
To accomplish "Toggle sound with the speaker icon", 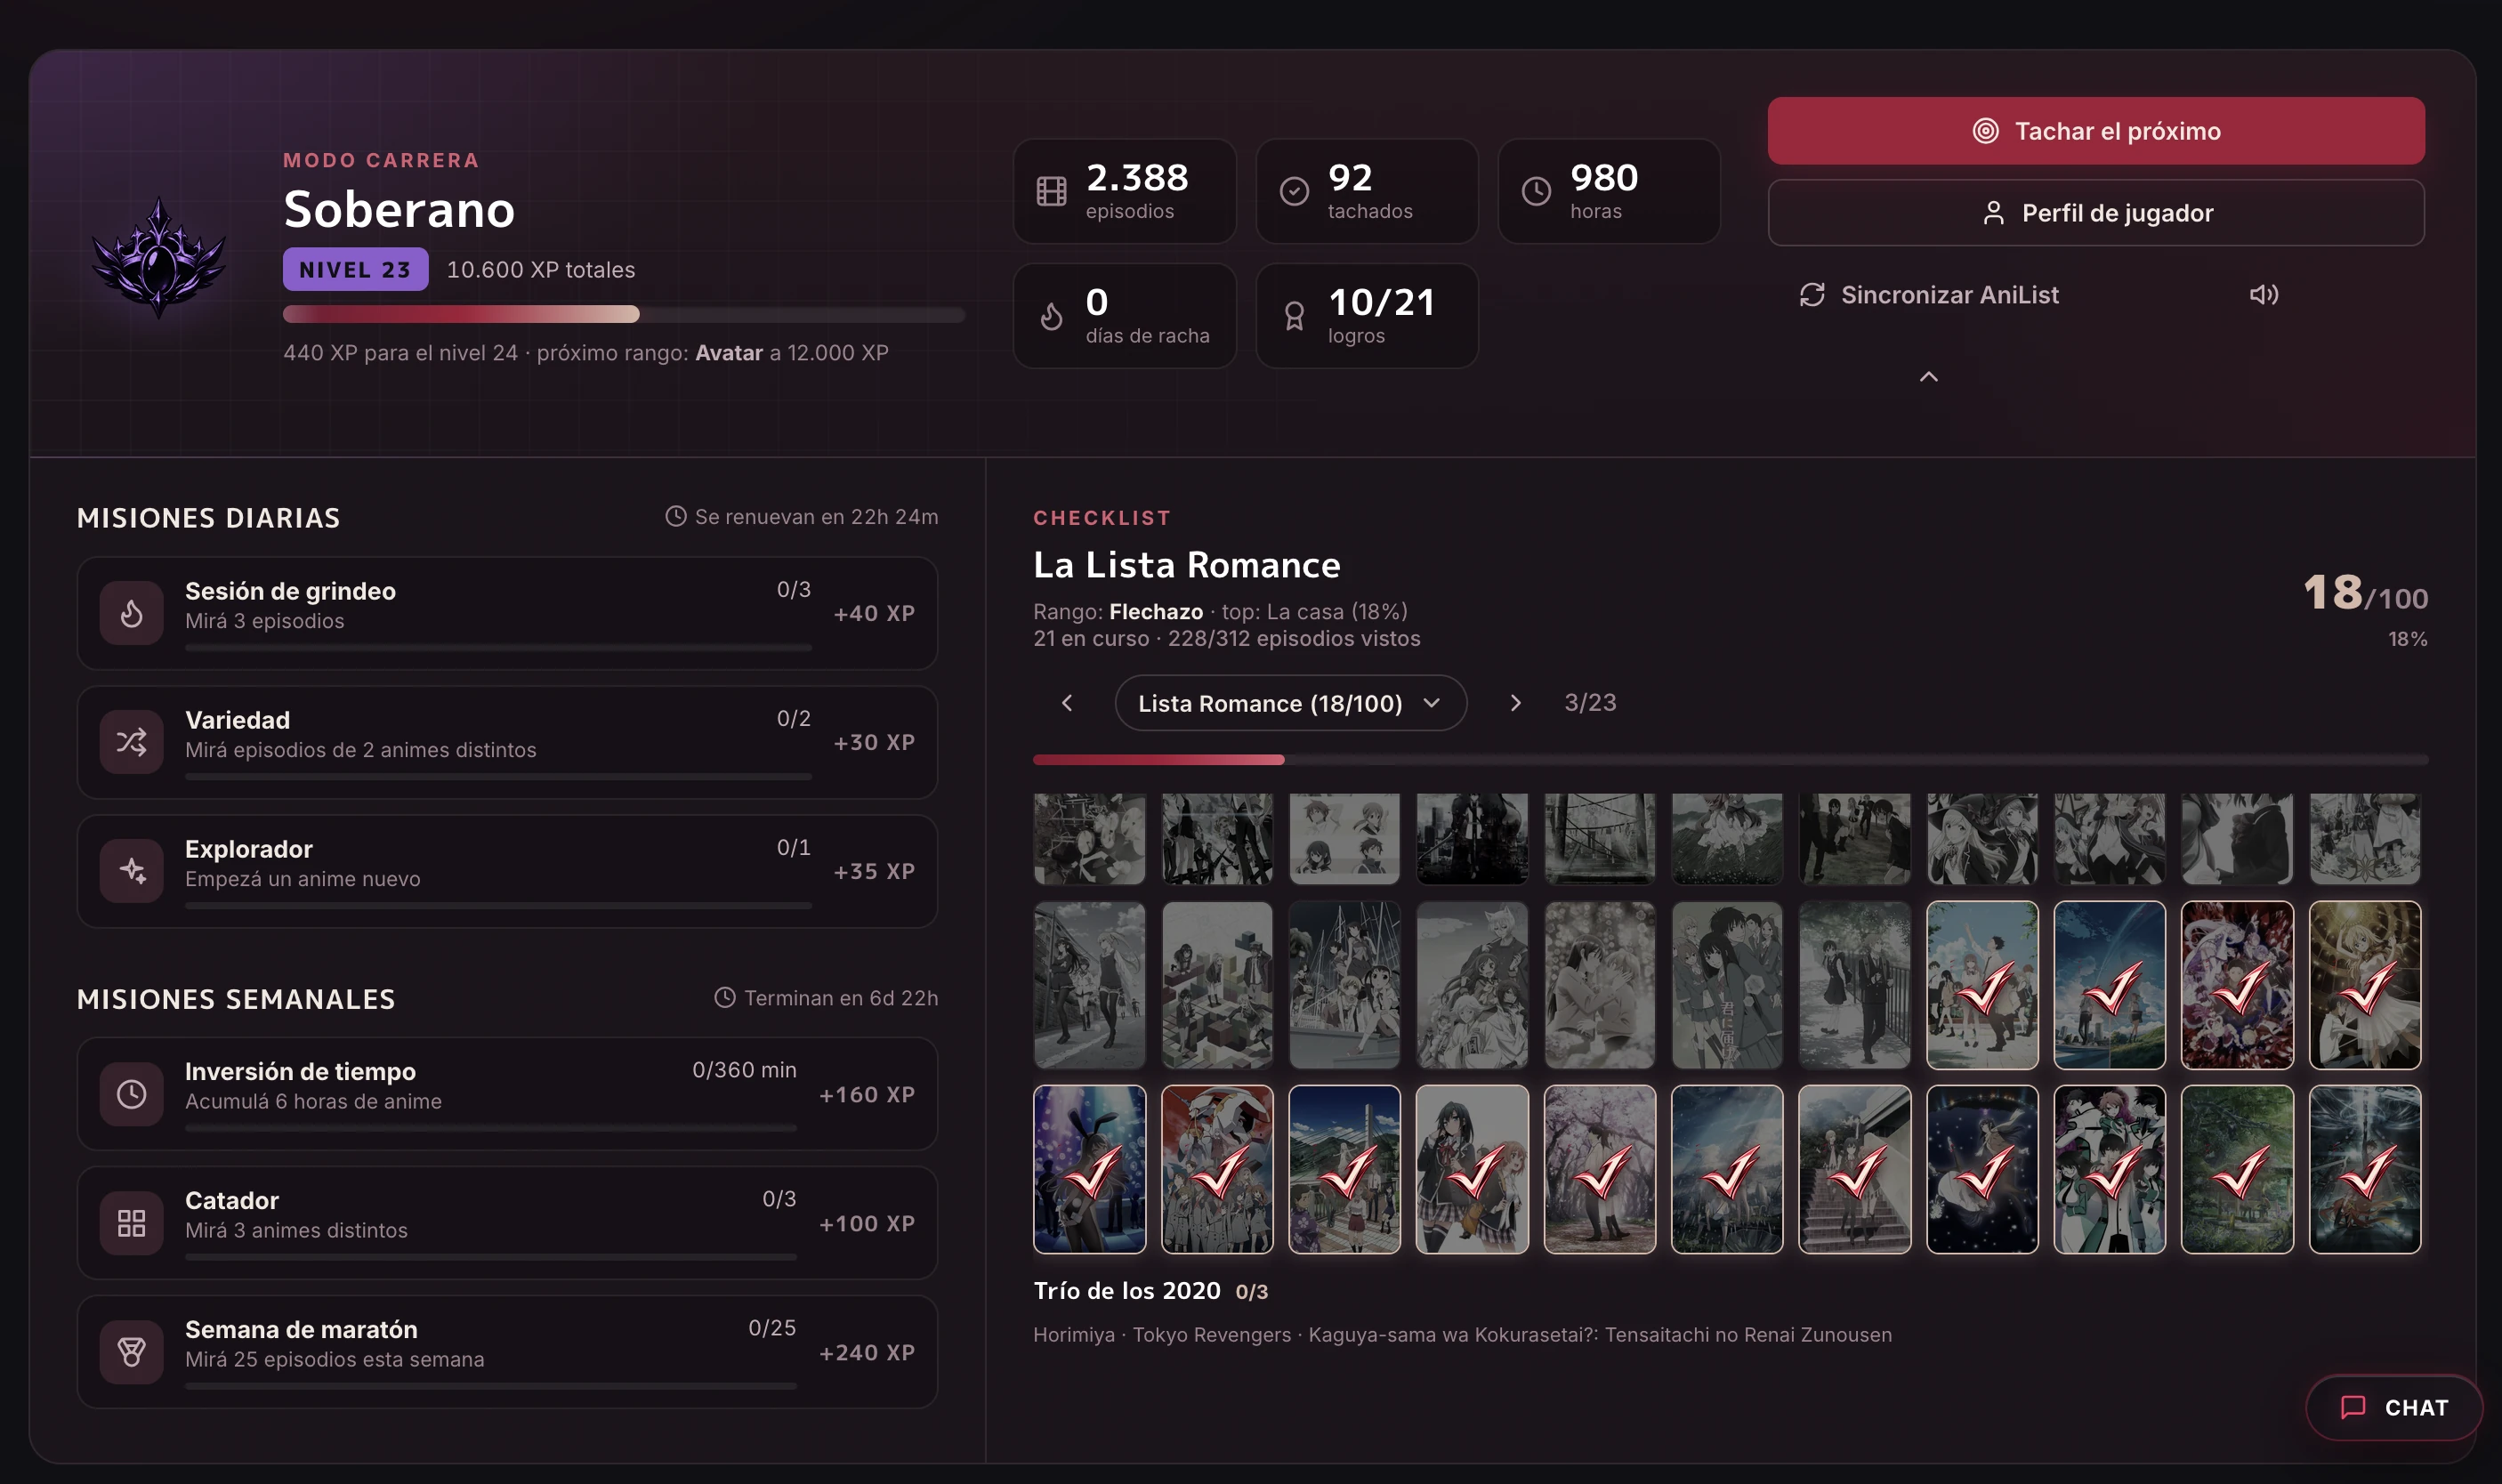I will tap(2263, 294).
